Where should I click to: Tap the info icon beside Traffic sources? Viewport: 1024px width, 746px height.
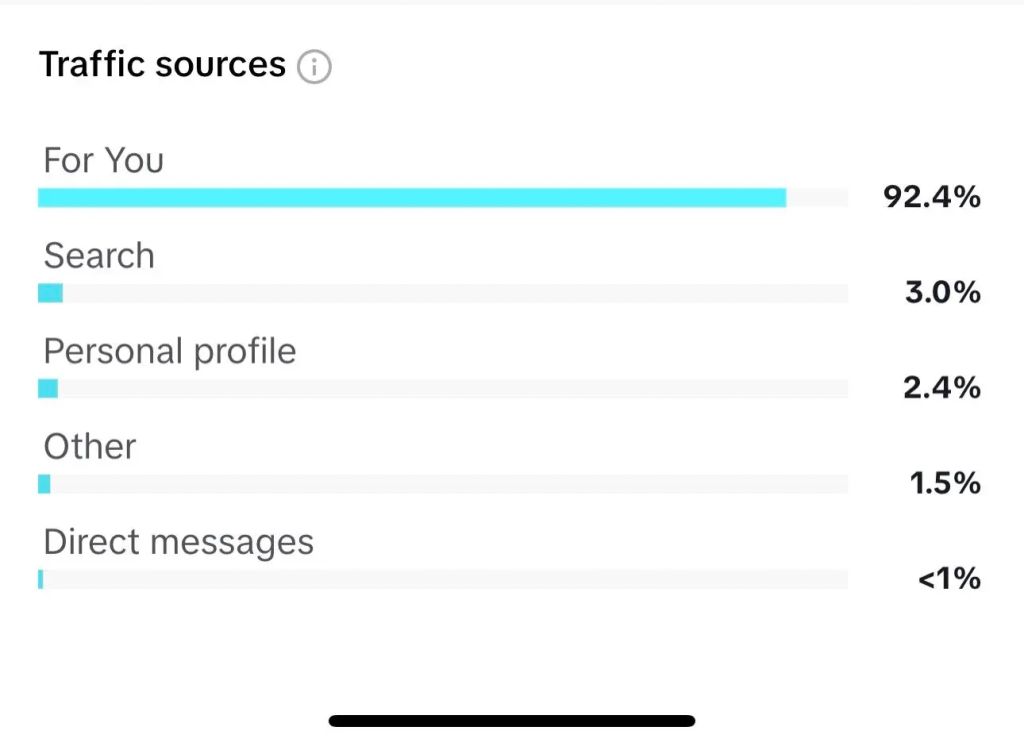(315, 67)
